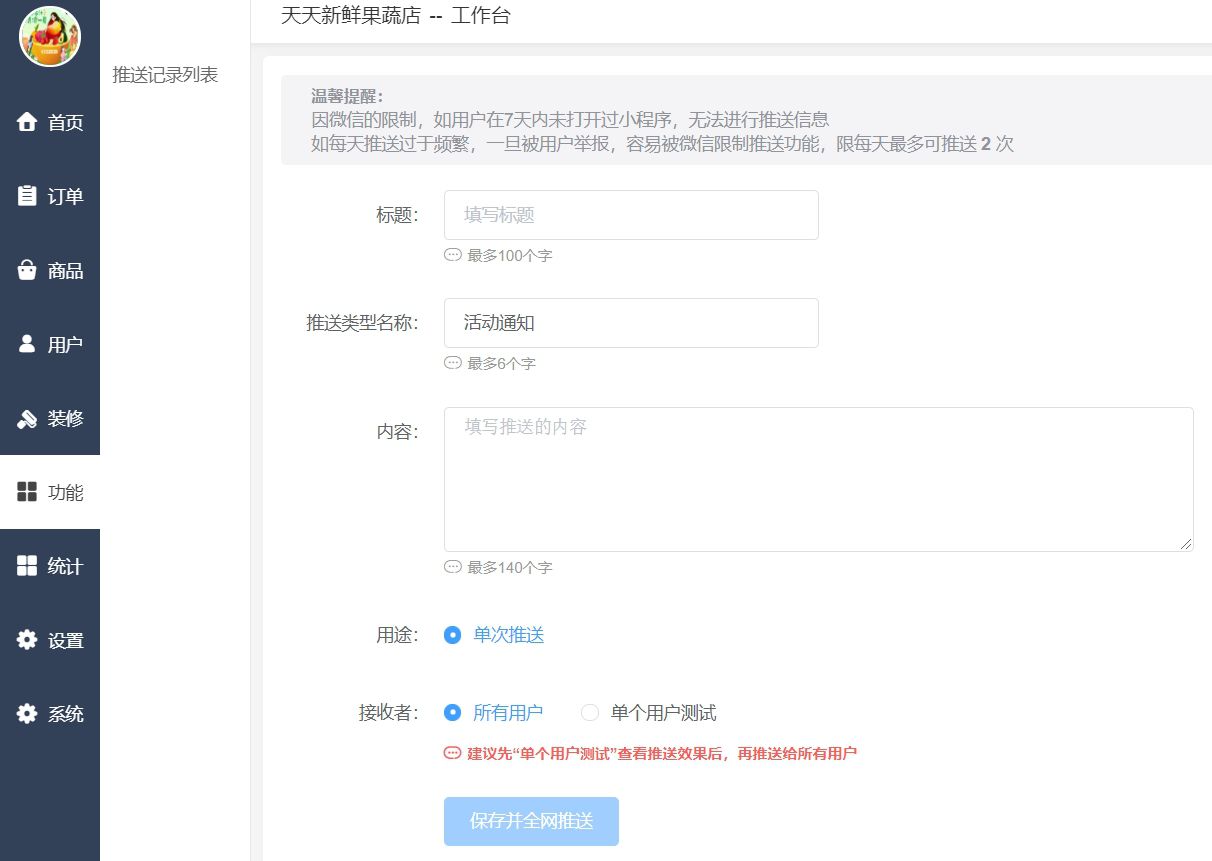Click the 统计 grid icon

tap(27, 566)
